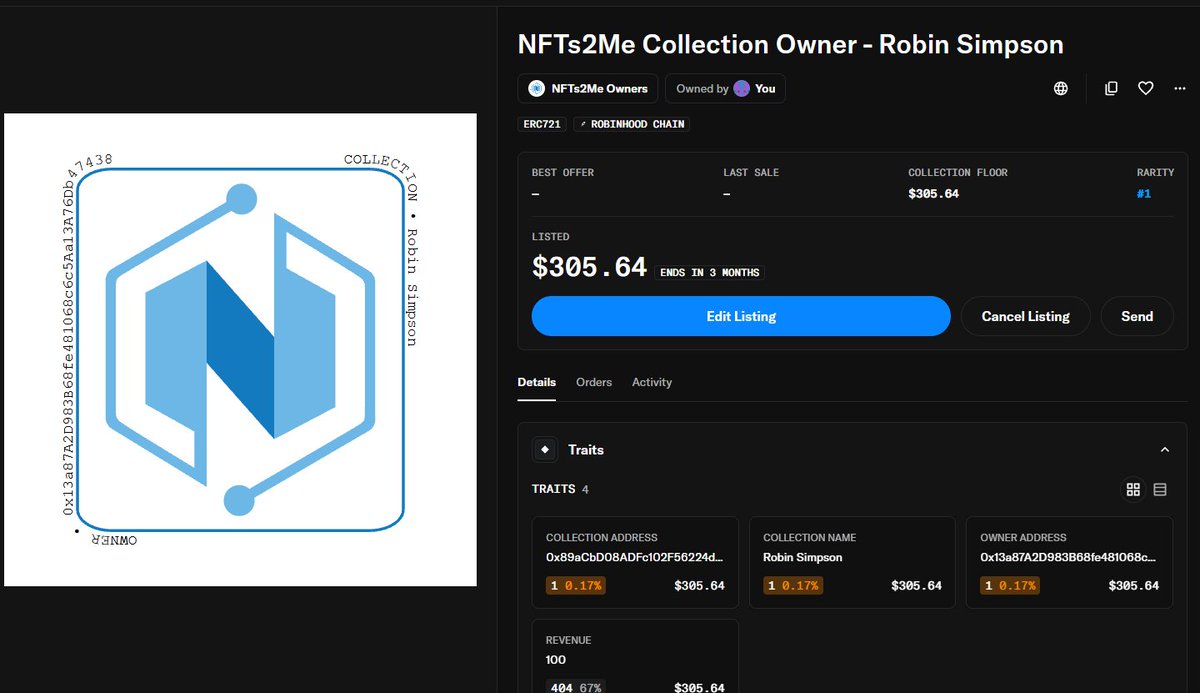Click the ERC721 tag
Viewport: 1200px width, 693px height.
point(543,124)
